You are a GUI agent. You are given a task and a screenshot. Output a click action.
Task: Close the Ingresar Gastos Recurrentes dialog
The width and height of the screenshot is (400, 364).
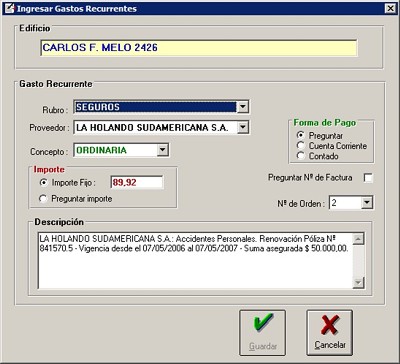click(390, 8)
